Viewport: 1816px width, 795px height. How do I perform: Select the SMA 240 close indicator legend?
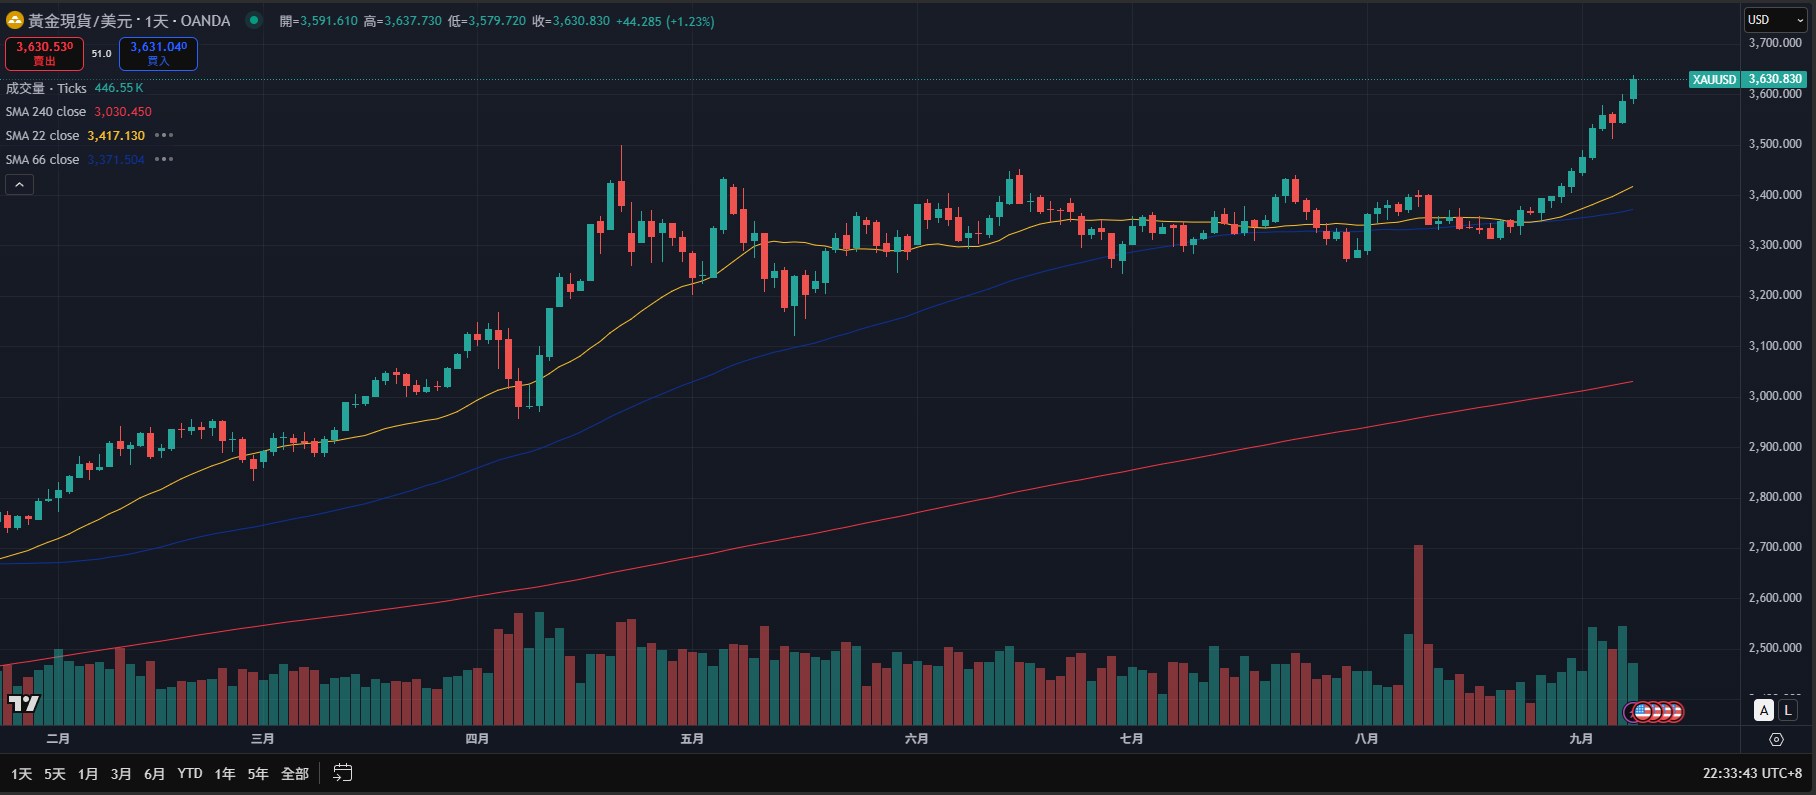coord(46,112)
